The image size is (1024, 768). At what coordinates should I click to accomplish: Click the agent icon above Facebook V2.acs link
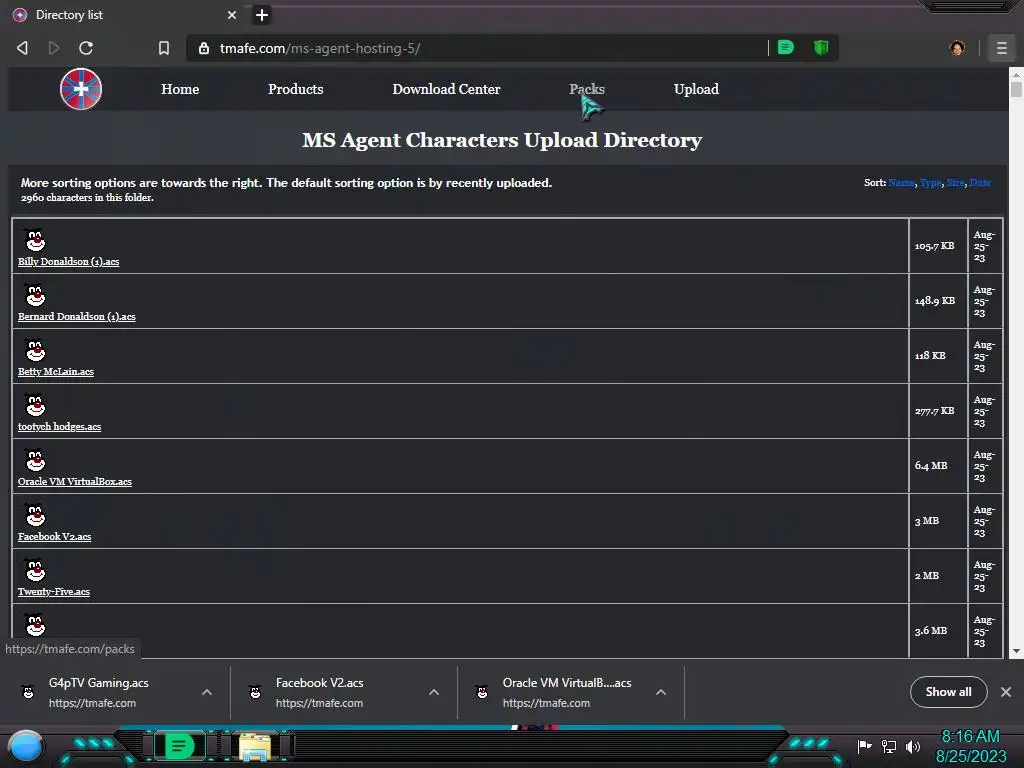coord(35,515)
